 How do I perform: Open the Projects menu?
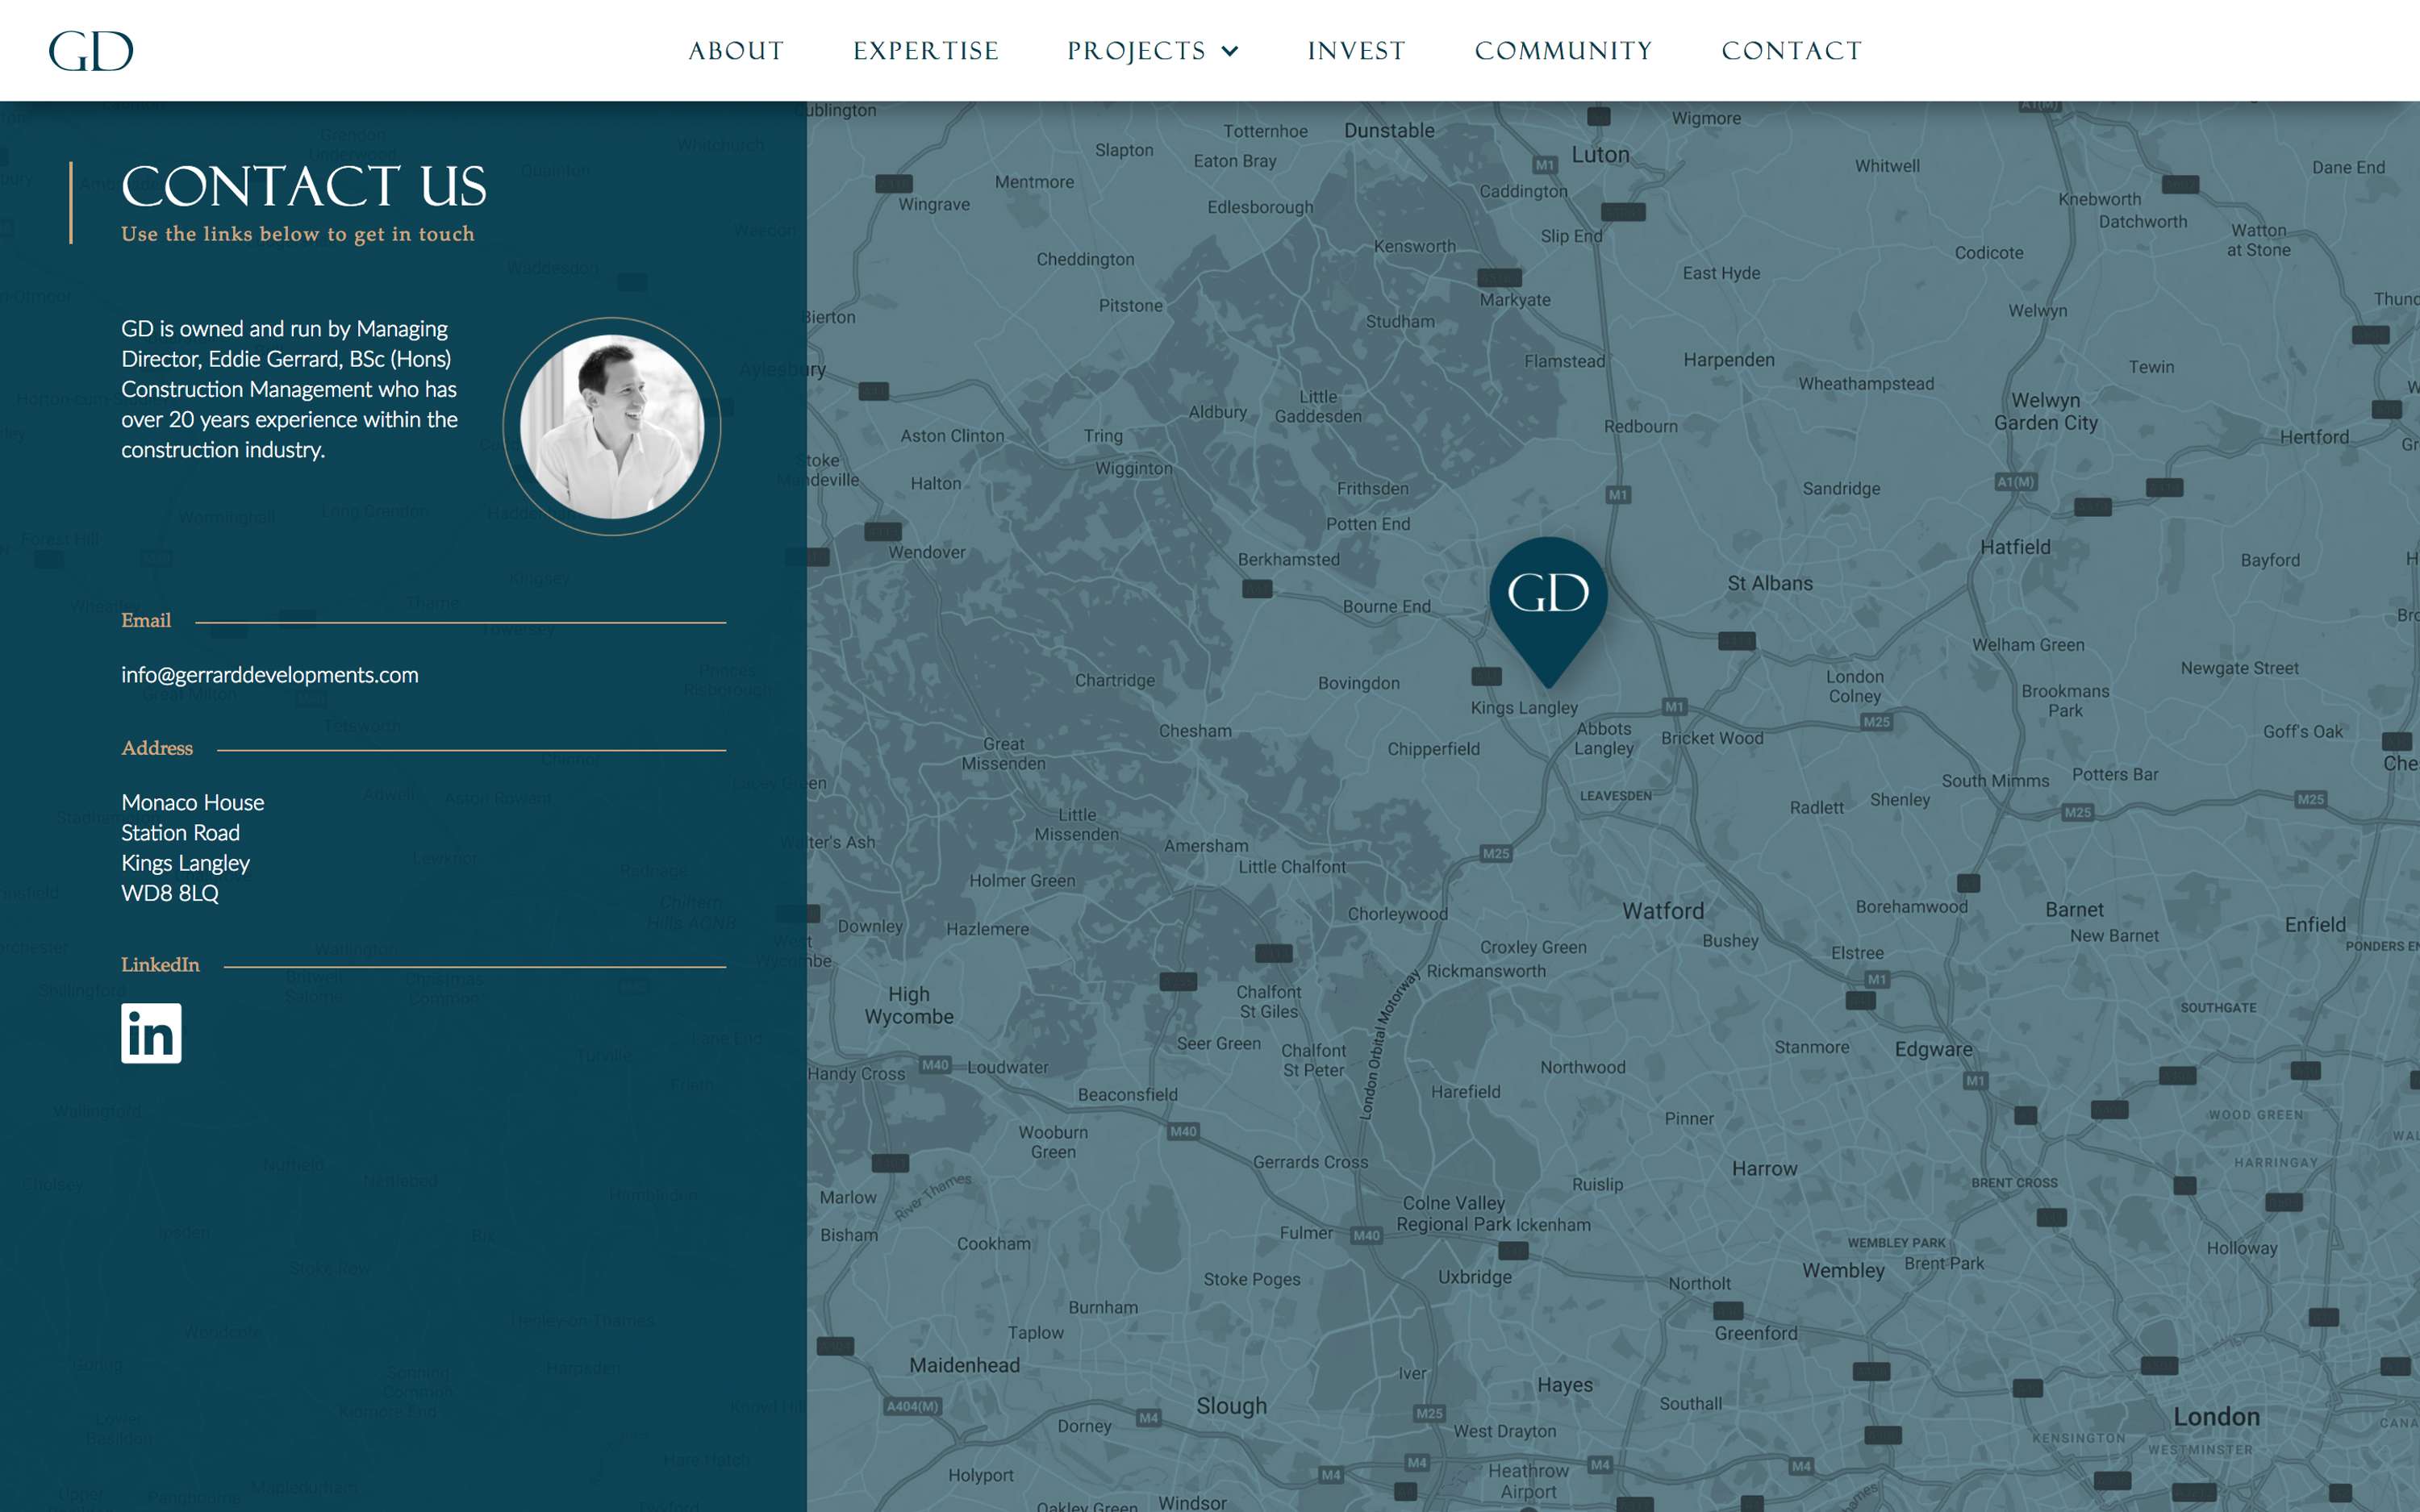click(x=1137, y=51)
